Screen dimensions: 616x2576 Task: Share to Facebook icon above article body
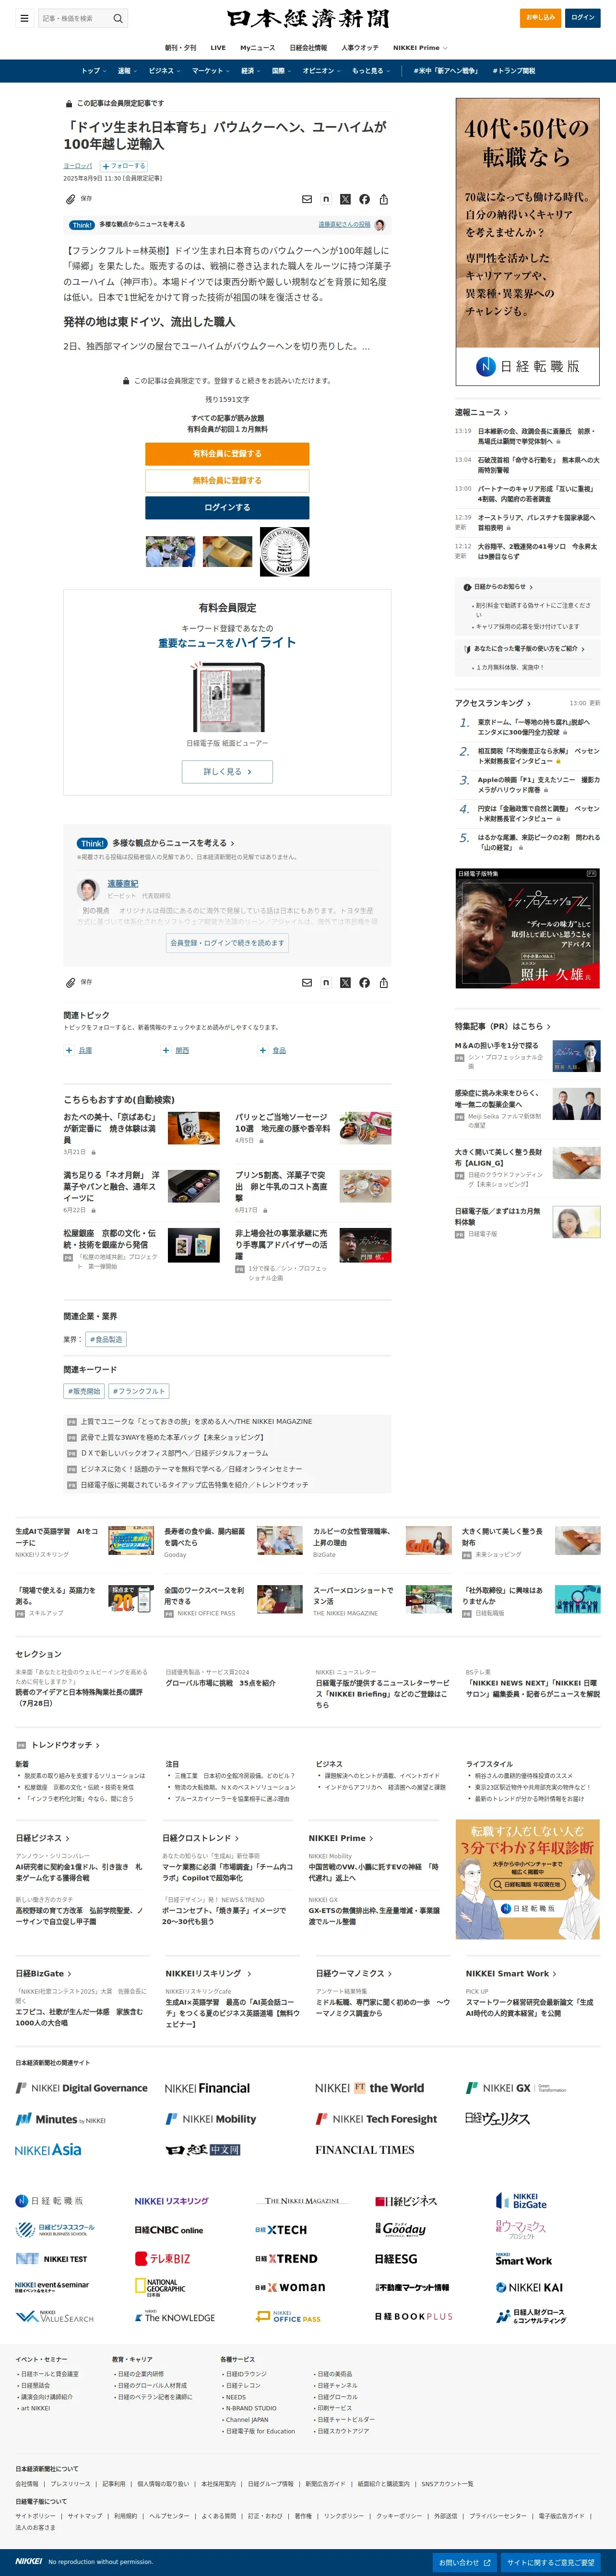364,199
